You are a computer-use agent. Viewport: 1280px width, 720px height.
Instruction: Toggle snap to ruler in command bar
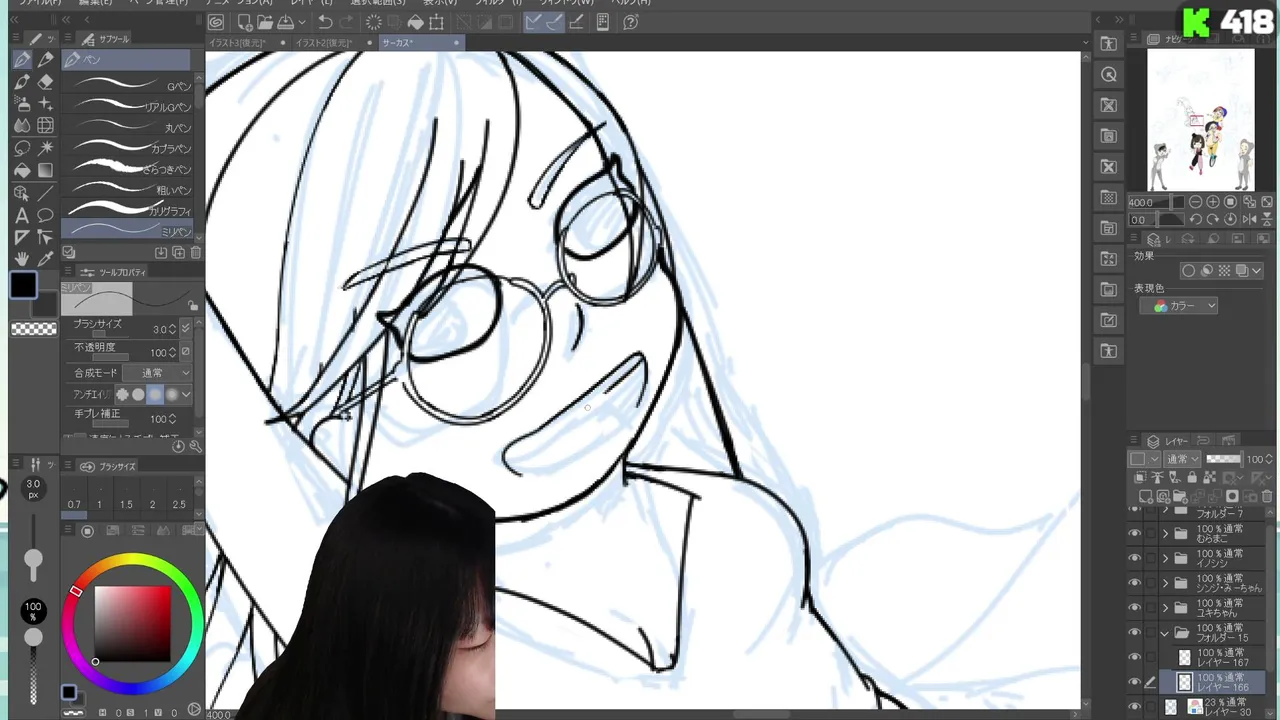point(534,22)
